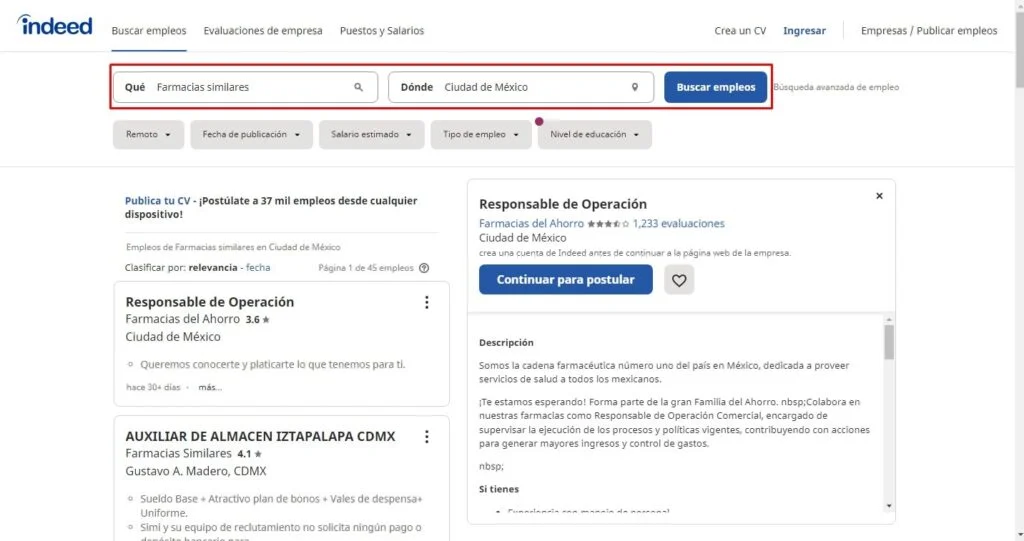Click 'Si tienes' heading in description
This screenshot has width=1024, height=541.
(x=499, y=489)
